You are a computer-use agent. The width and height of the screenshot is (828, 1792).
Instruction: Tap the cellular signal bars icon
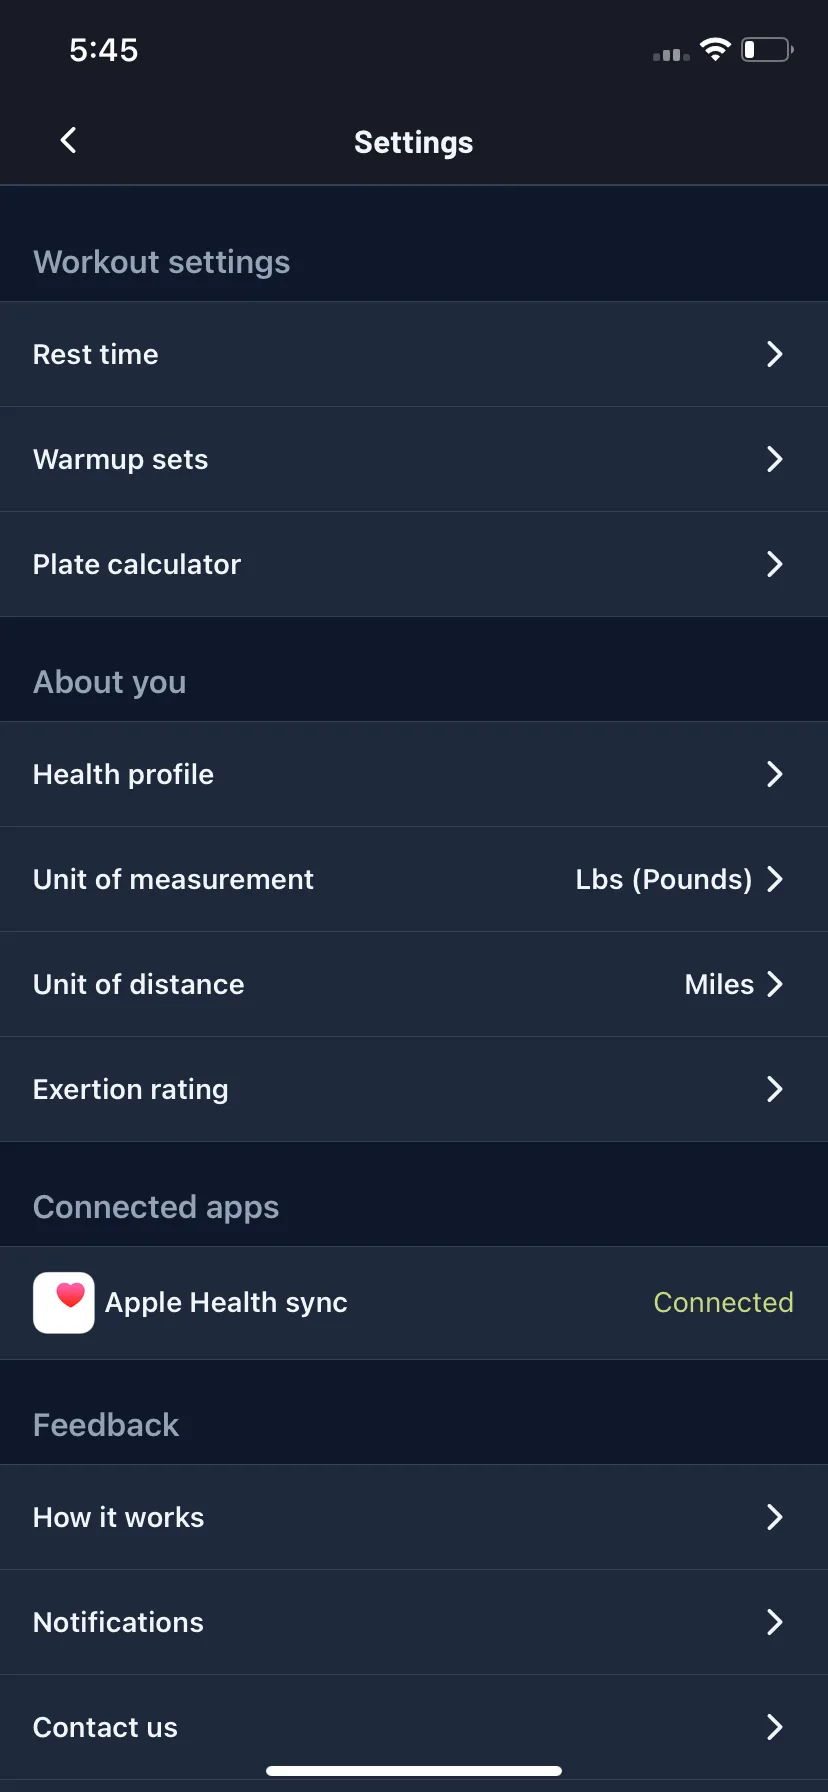click(x=671, y=54)
